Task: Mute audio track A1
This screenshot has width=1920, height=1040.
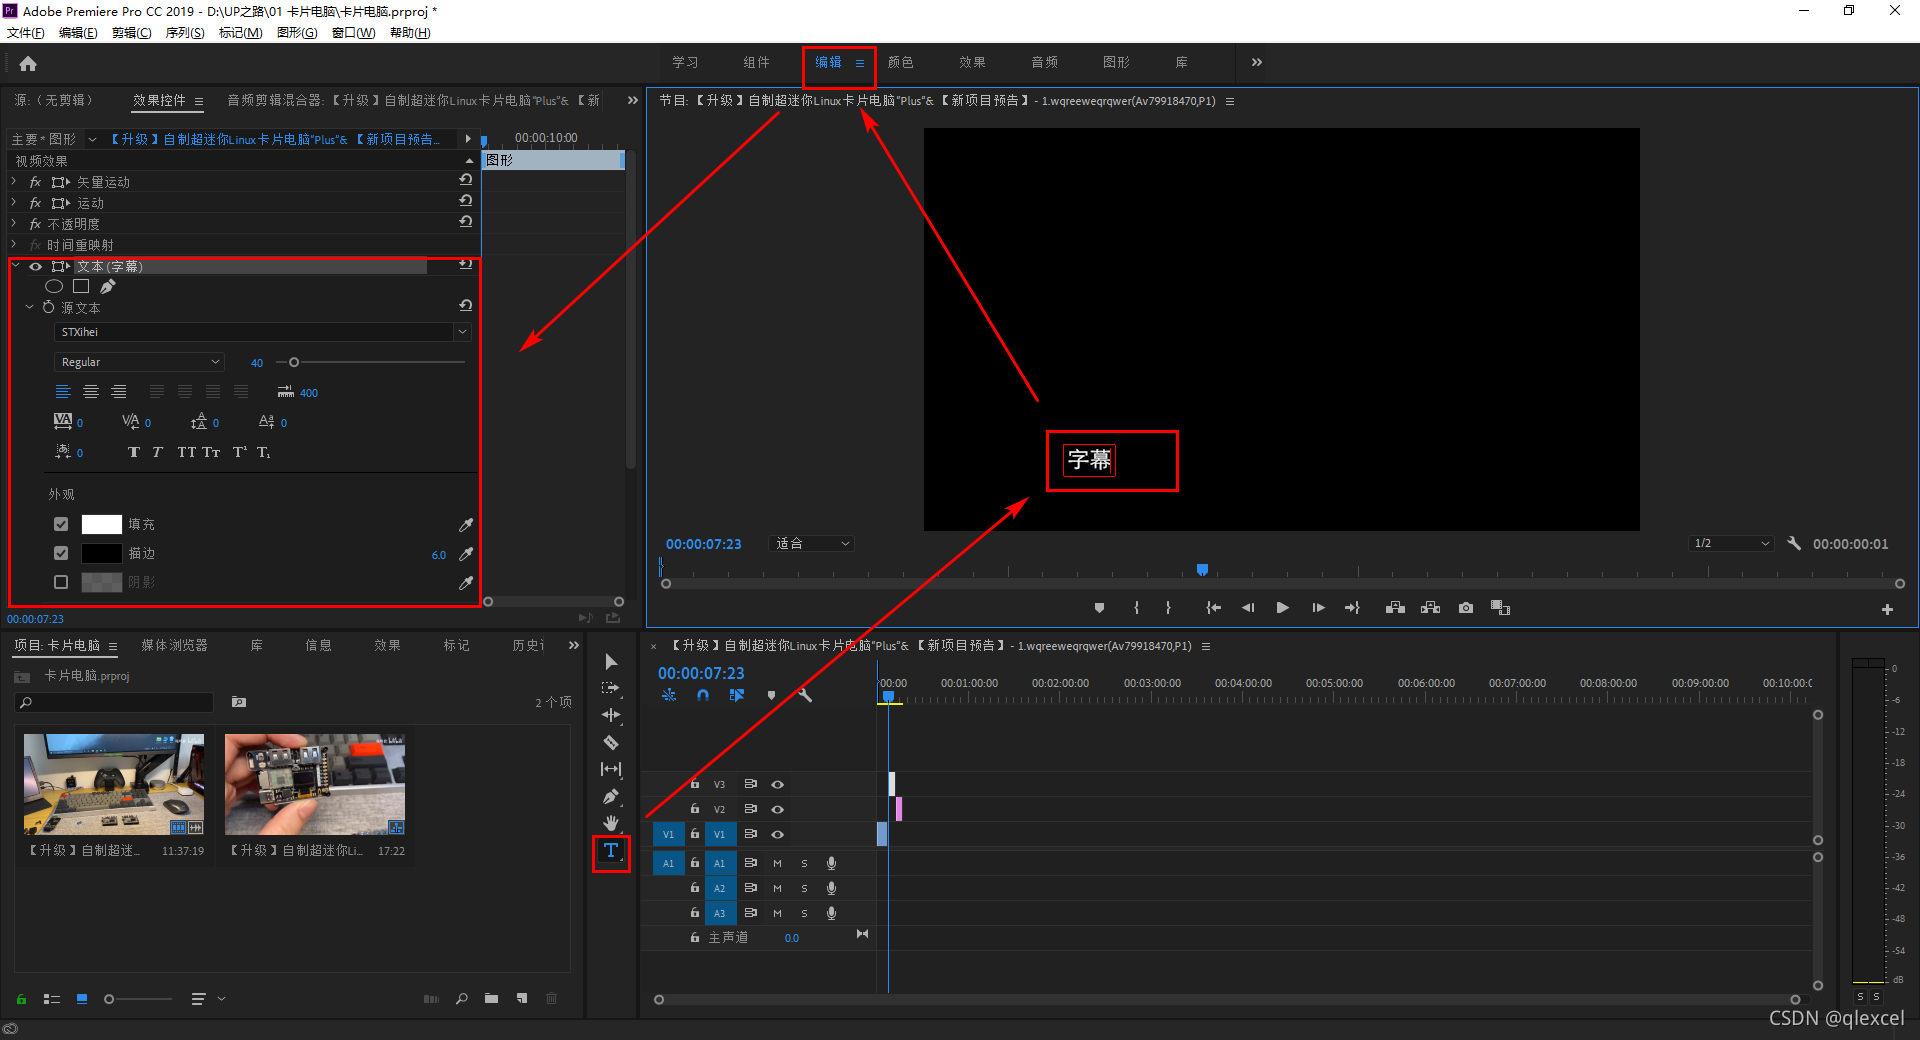Action: tap(777, 863)
